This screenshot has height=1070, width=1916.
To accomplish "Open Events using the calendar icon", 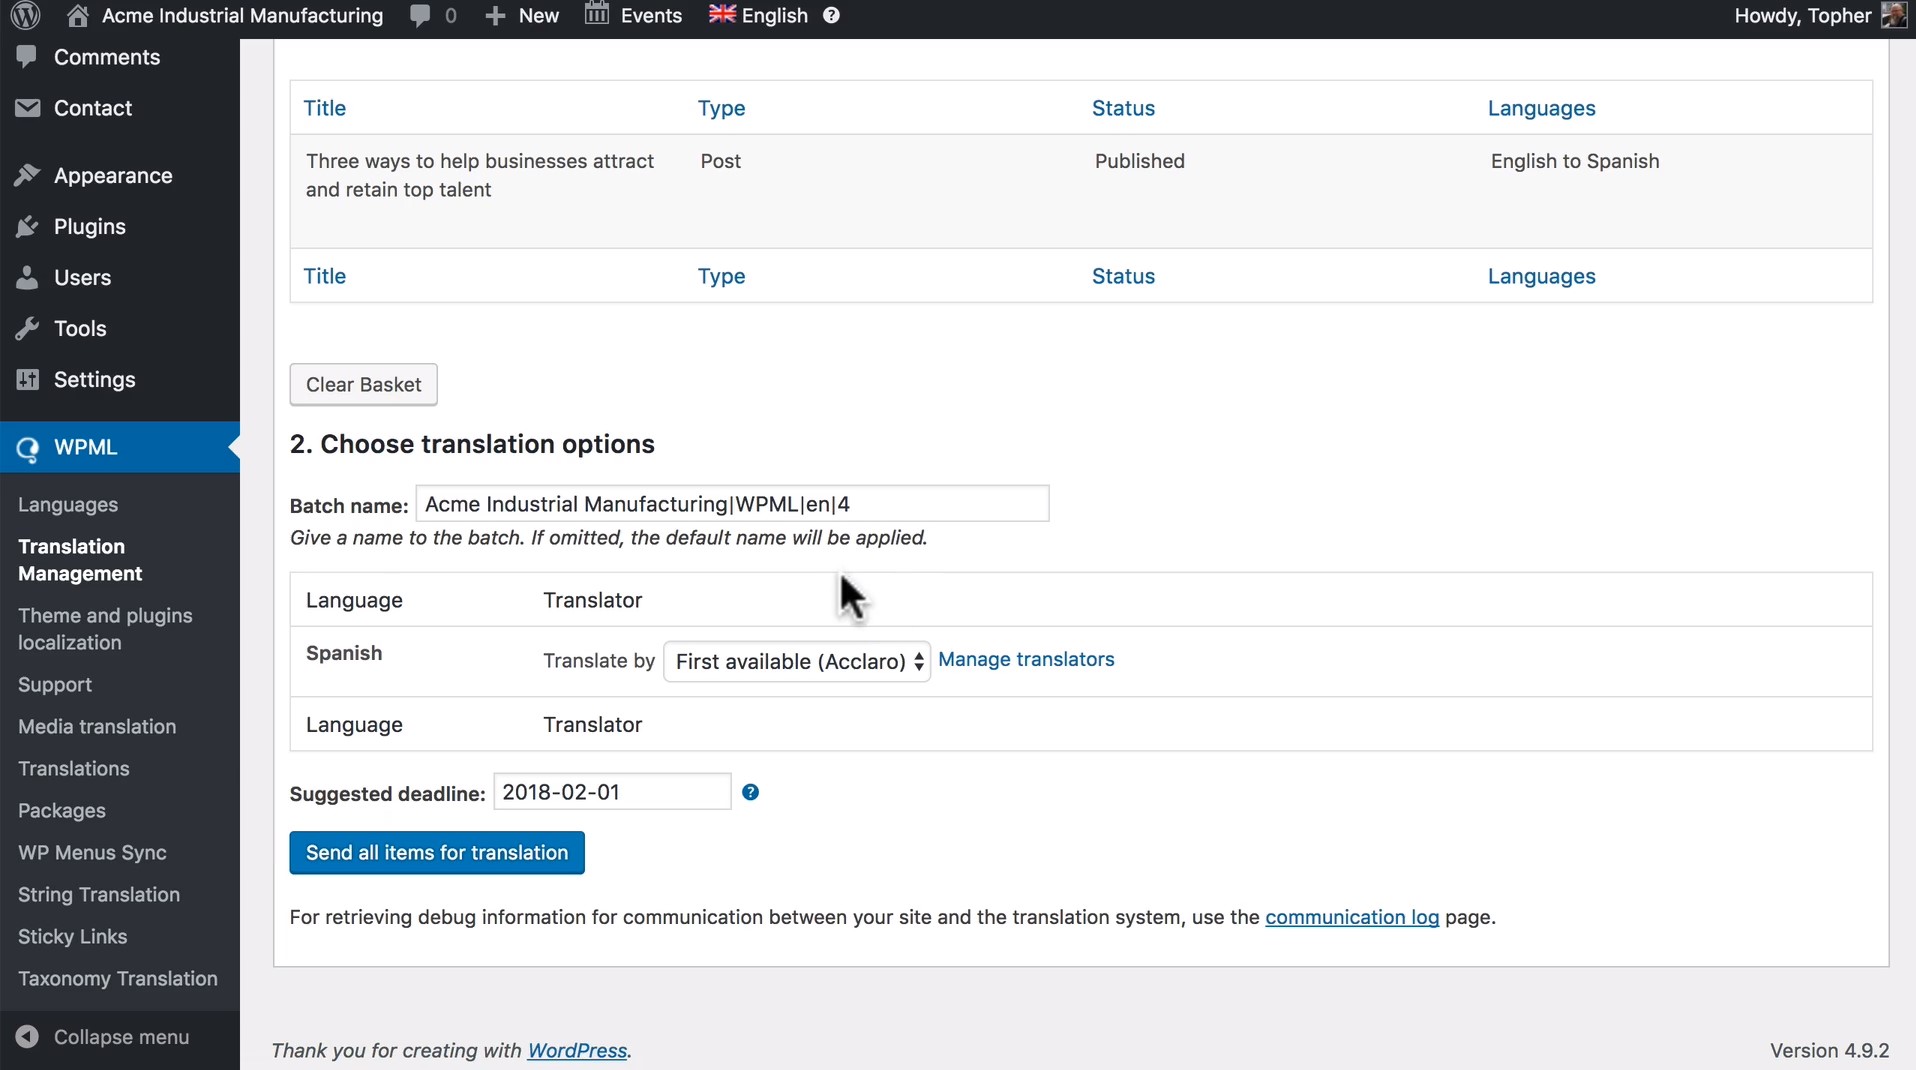I will tap(597, 15).
